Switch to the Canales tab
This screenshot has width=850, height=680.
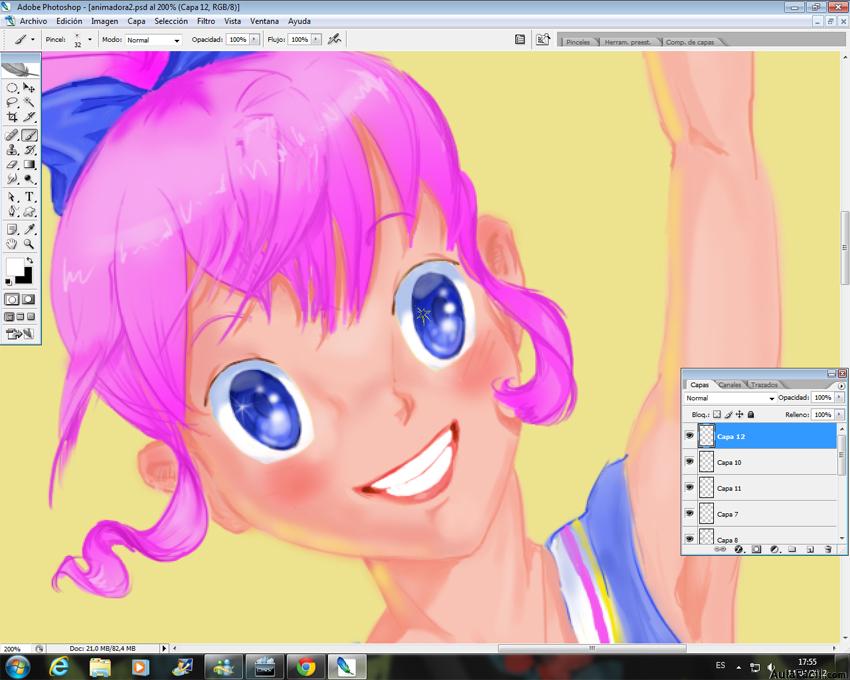pos(730,384)
